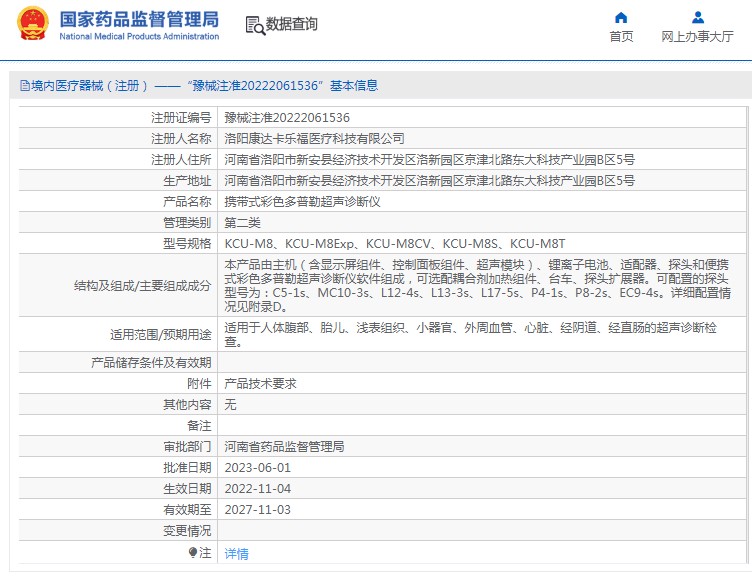Viewport: 752px width, 581px height.
Task: Select the 数据查询 heading text
Action: tap(292, 24)
